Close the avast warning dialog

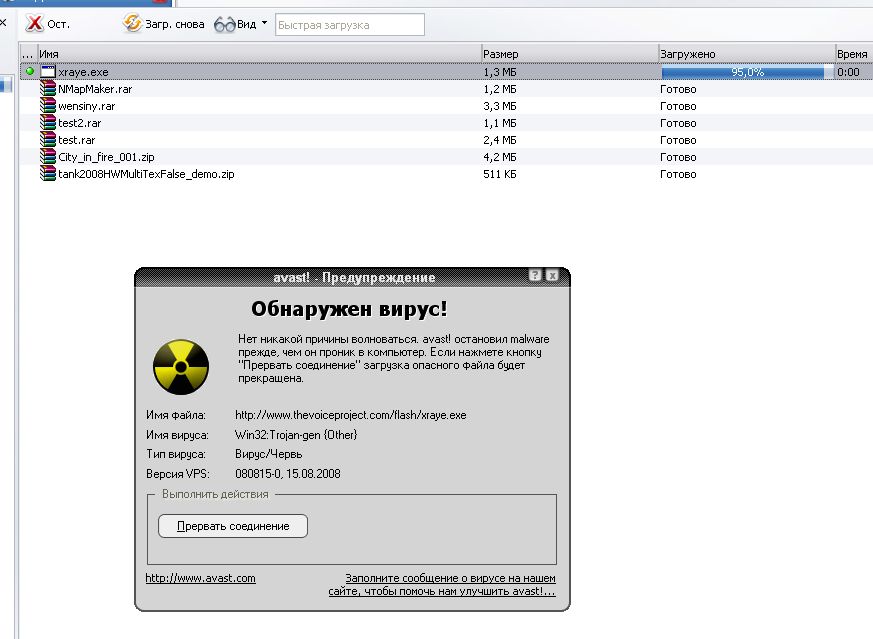click(552, 276)
